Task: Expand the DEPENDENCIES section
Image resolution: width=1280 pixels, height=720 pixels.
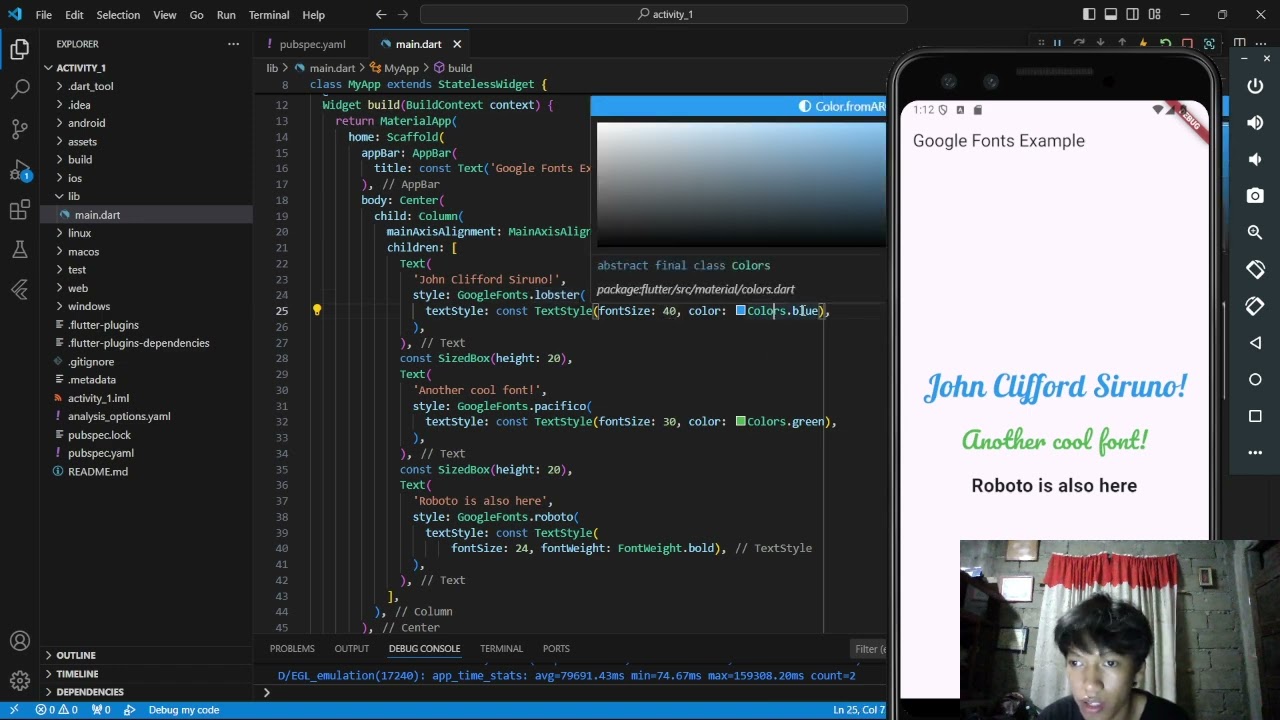Action: tap(90, 692)
